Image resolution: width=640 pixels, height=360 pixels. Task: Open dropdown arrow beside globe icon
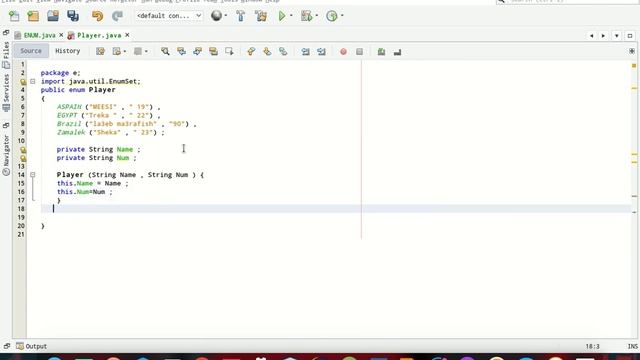(226, 16)
